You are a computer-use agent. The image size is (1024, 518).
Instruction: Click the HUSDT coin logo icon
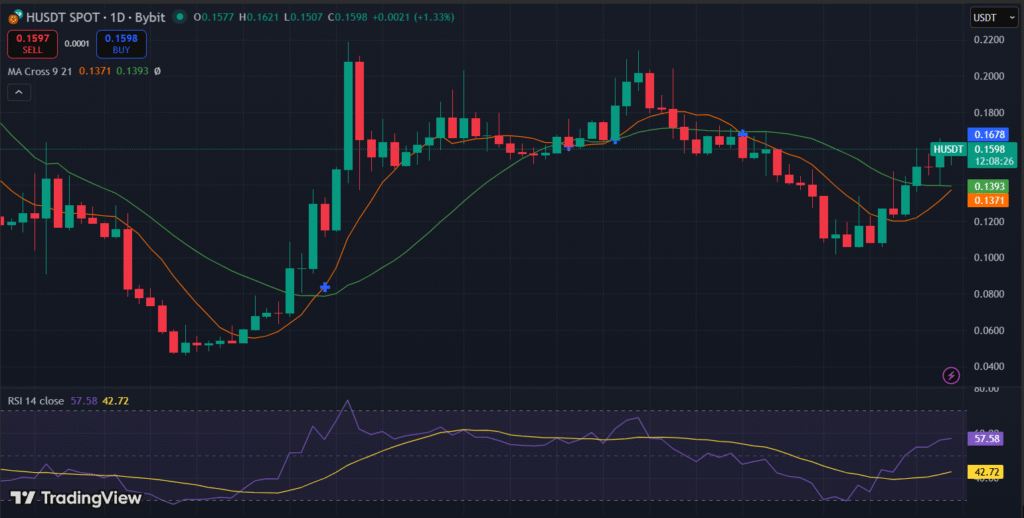(11, 16)
